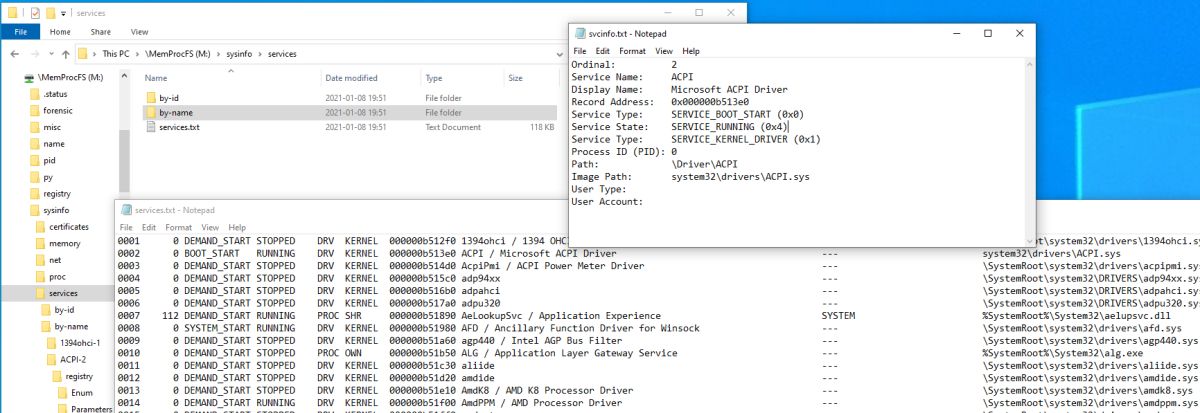
Task: Click the '118 KB' size of services.txt
Action: 542,127
